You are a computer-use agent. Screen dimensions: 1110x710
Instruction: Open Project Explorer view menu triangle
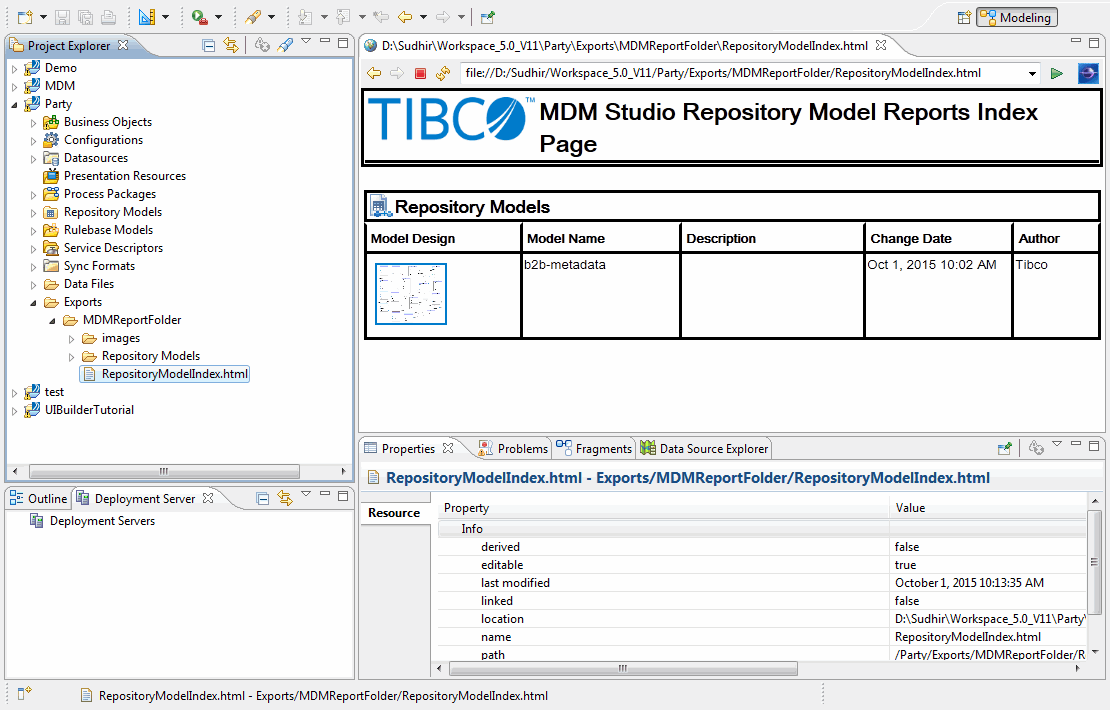[306, 42]
